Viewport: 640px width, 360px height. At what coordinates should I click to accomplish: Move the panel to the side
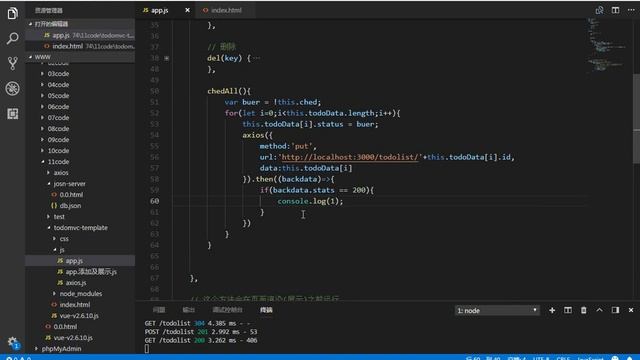tap(615, 310)
